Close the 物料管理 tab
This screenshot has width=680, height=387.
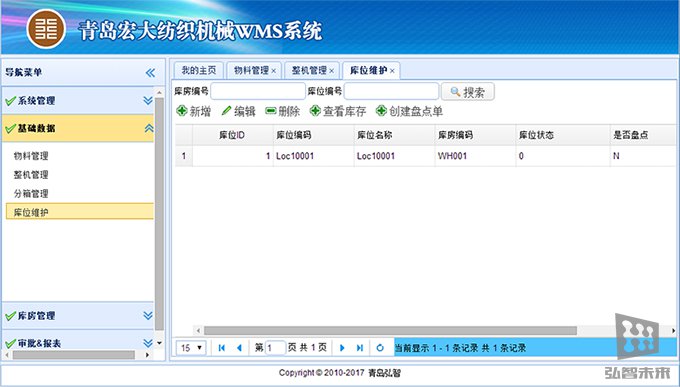click(x=274, y=71)
